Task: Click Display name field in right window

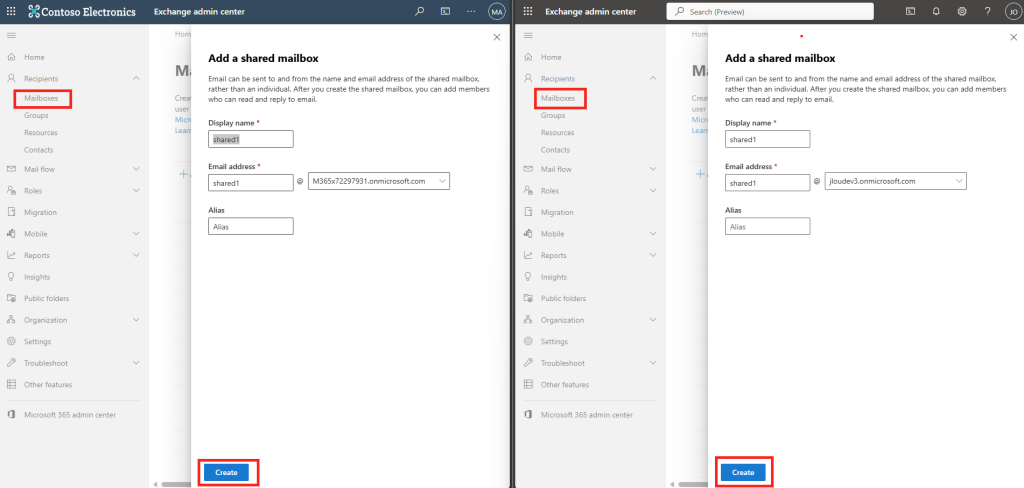Action: click(767, 139)
